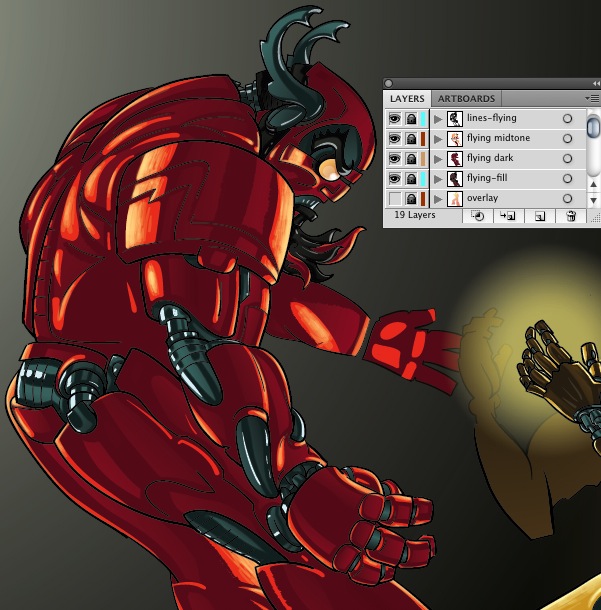Click the overlay layer thumbnail
Image resolution: width=601 pixels, height=610 pixels.
[455, 199]
